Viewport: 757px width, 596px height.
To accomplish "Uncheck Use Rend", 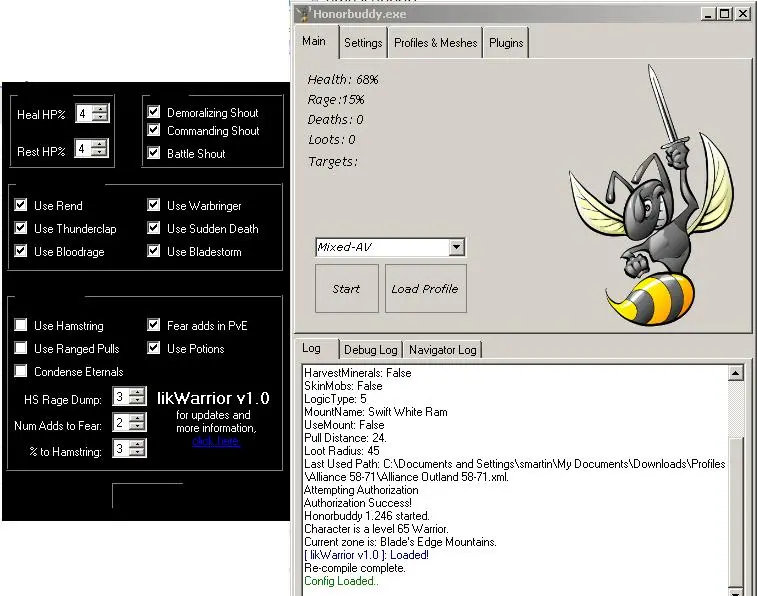I will coord(21,205).
